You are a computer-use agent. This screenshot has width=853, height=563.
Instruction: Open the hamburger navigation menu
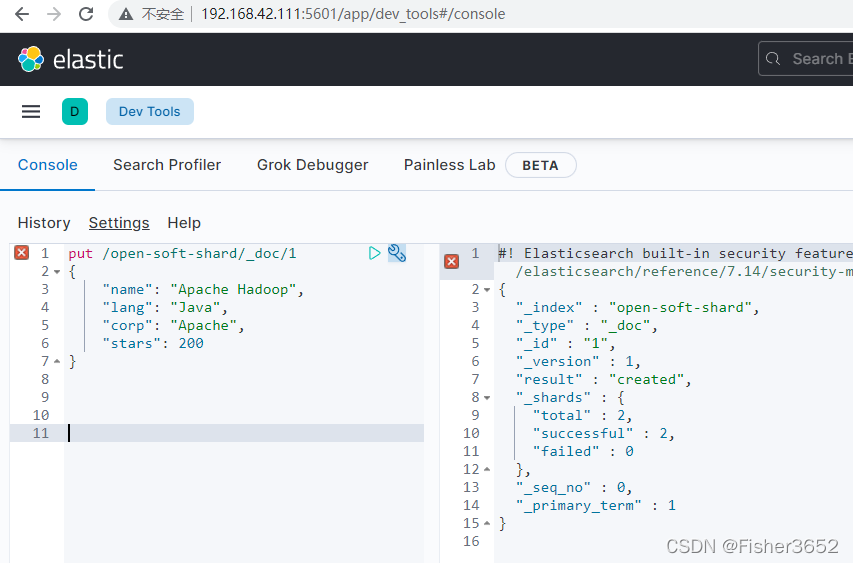point(31,112)
